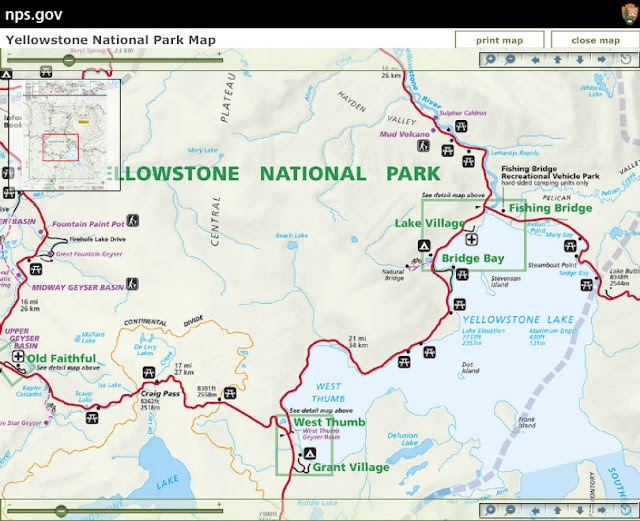Screen dimensions: 640x521
Task: Pan map right using bottom toolbar arrow
Action: [602, 510]
